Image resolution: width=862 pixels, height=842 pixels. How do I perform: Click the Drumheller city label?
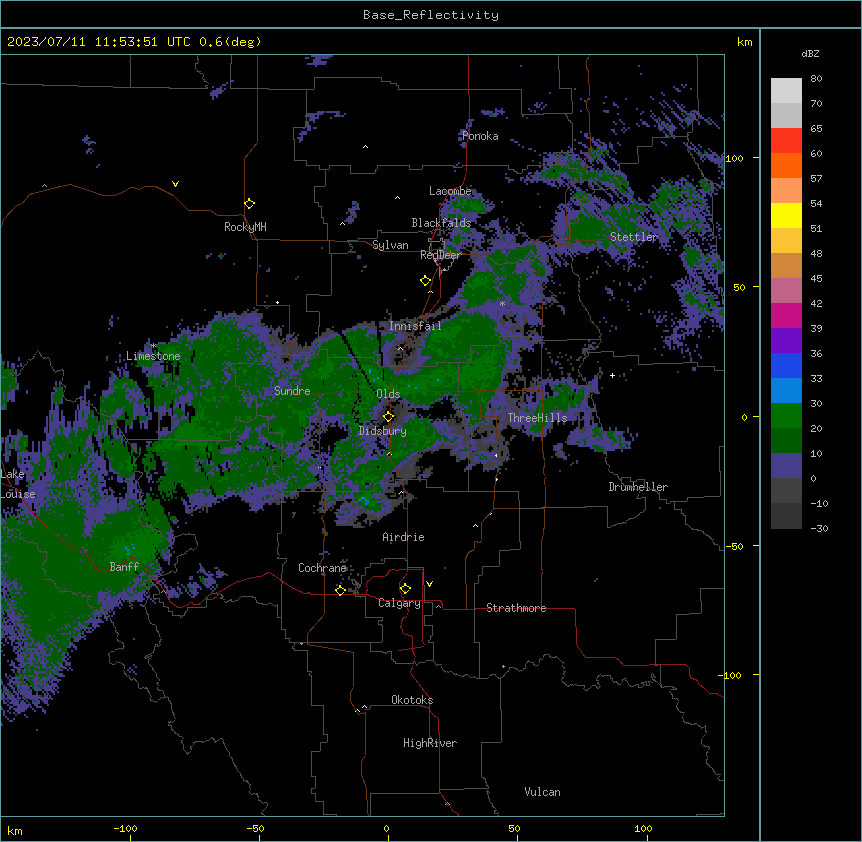tap(638, 487)
